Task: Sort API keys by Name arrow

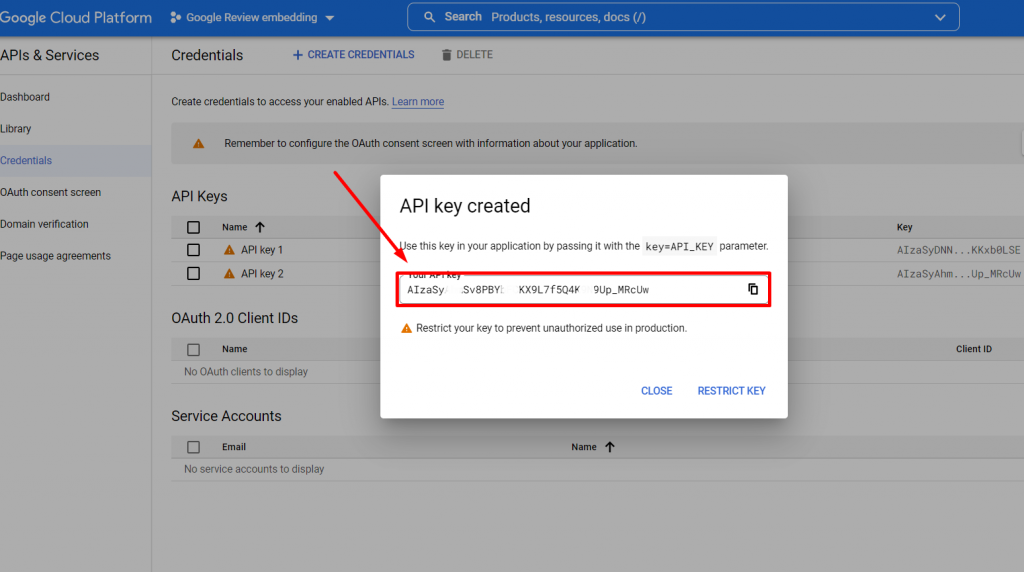Action: tap(260, 227)
